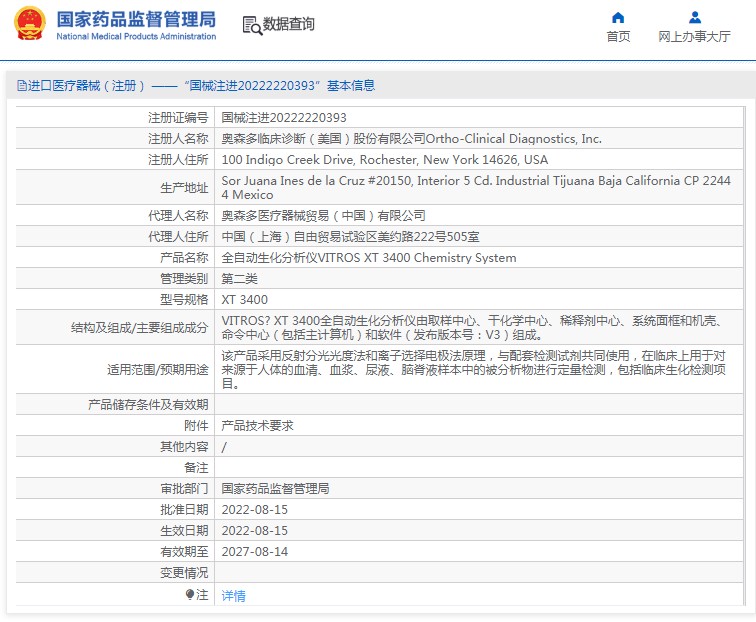Click the 审批部门 label
This screenshot has height=622, width=756.
coord(184,488)
